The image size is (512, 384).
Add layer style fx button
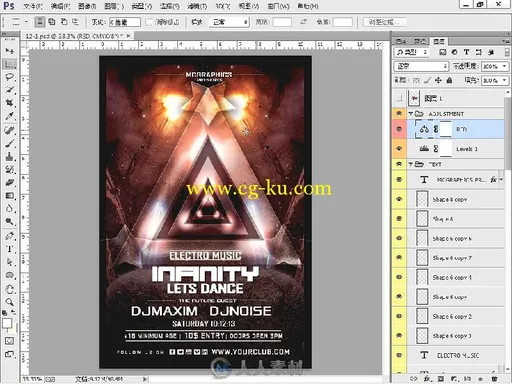click(427, 379)
